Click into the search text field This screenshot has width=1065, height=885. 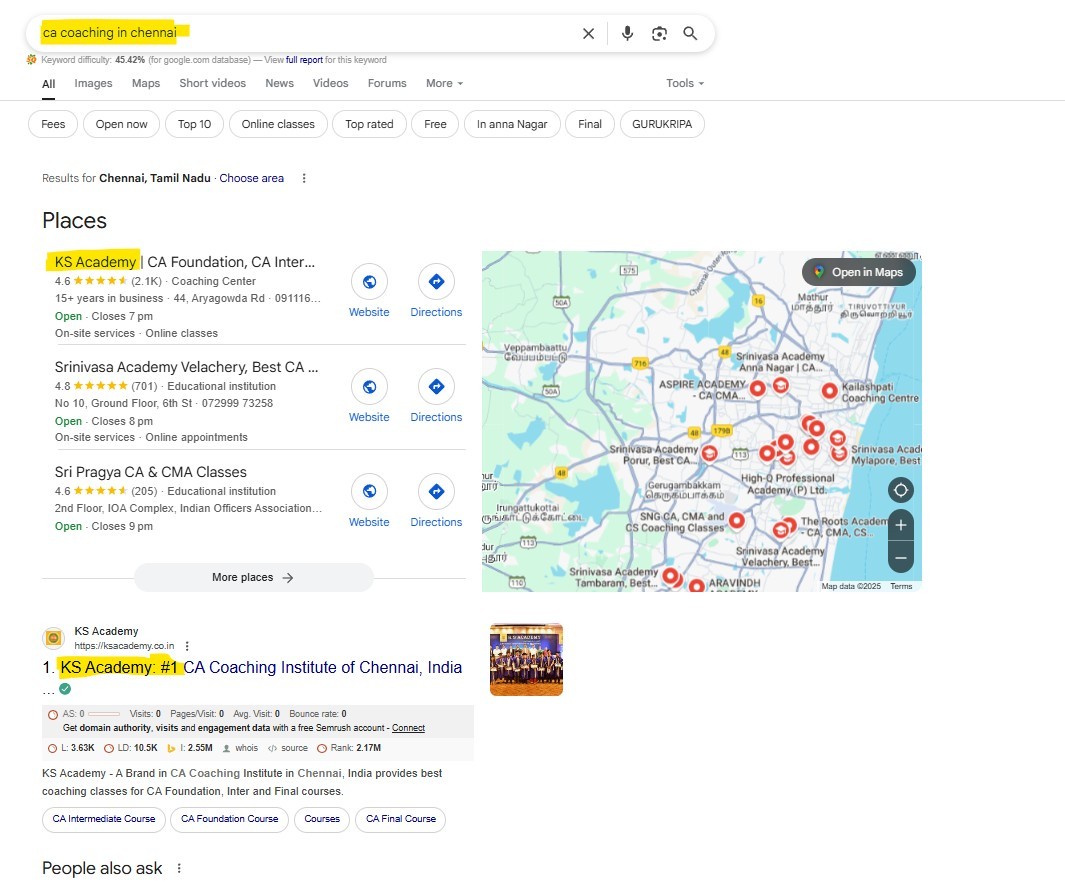click(x=306, y=33)
